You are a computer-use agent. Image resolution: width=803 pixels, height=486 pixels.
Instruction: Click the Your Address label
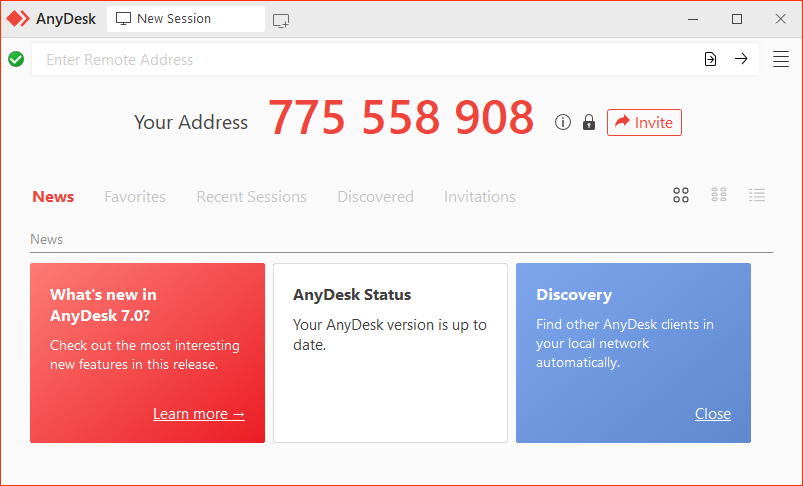click(191, 122)
